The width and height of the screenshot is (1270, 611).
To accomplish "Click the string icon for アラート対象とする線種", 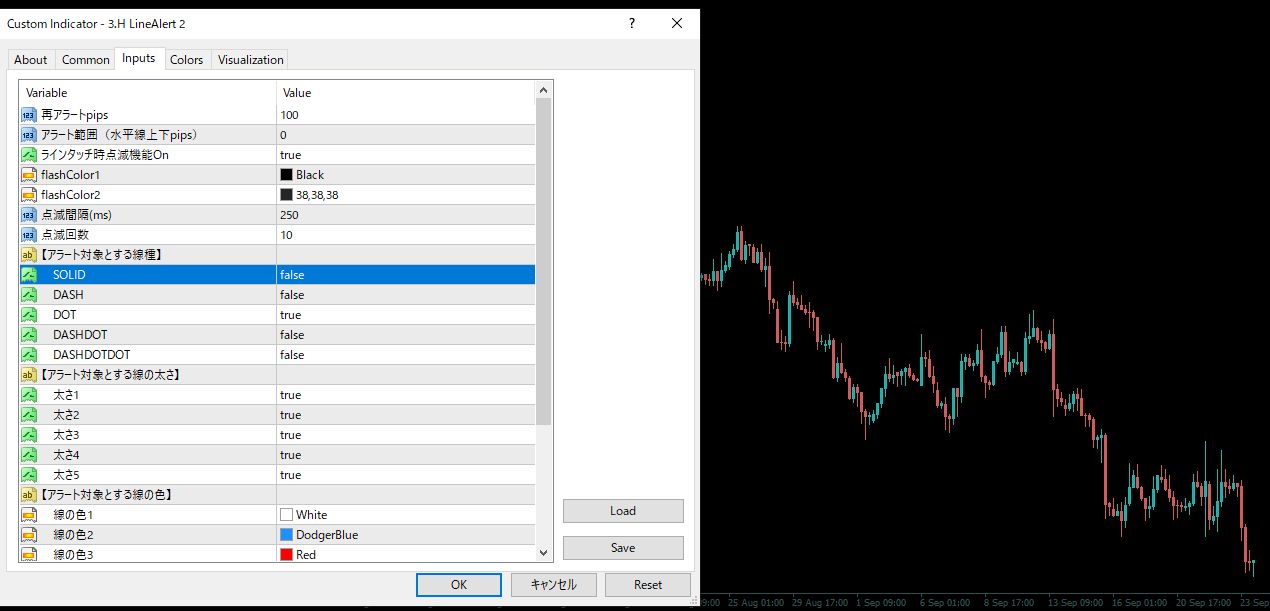I will 29,255.
